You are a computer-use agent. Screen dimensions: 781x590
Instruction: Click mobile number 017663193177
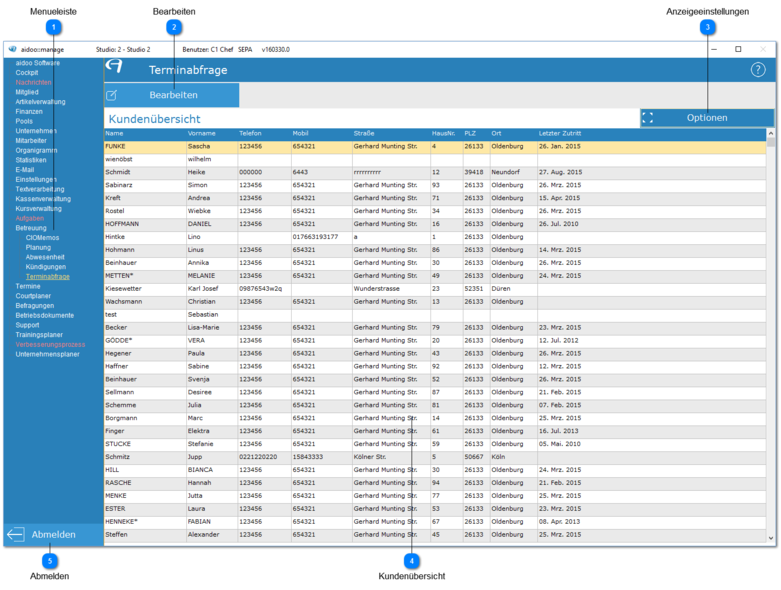(315, 237)
